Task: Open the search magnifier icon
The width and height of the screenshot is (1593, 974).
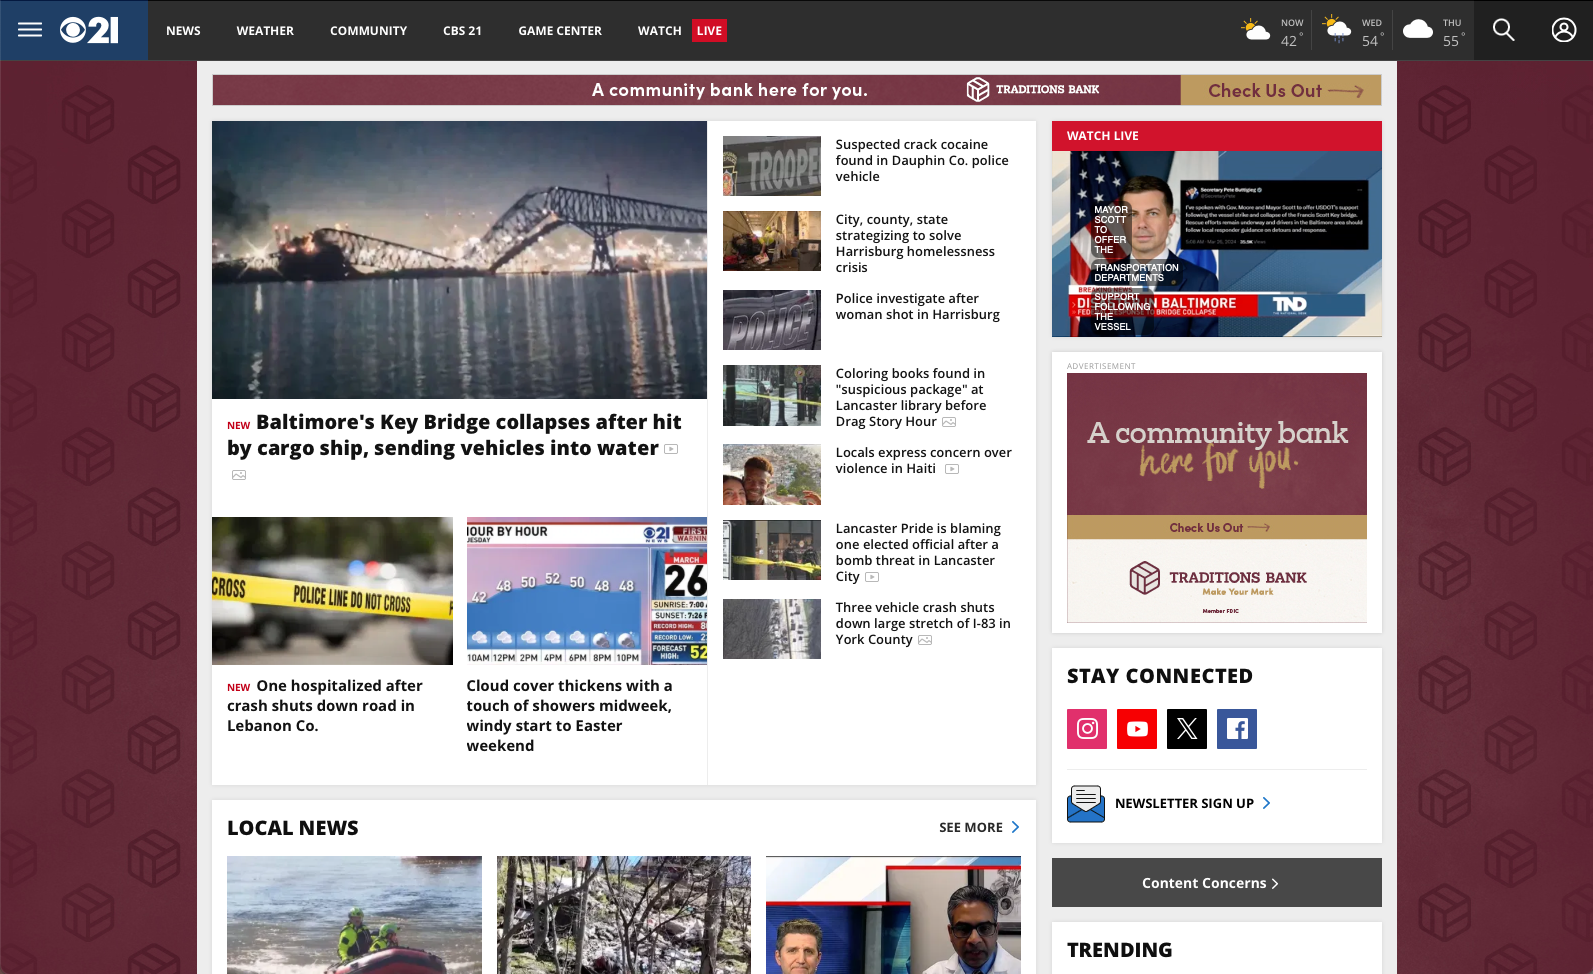Action: pyautogui.click(x=1503, y=30)
